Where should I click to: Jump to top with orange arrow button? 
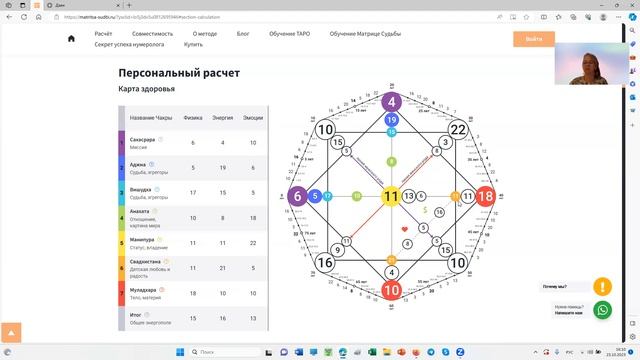[11, 333]
